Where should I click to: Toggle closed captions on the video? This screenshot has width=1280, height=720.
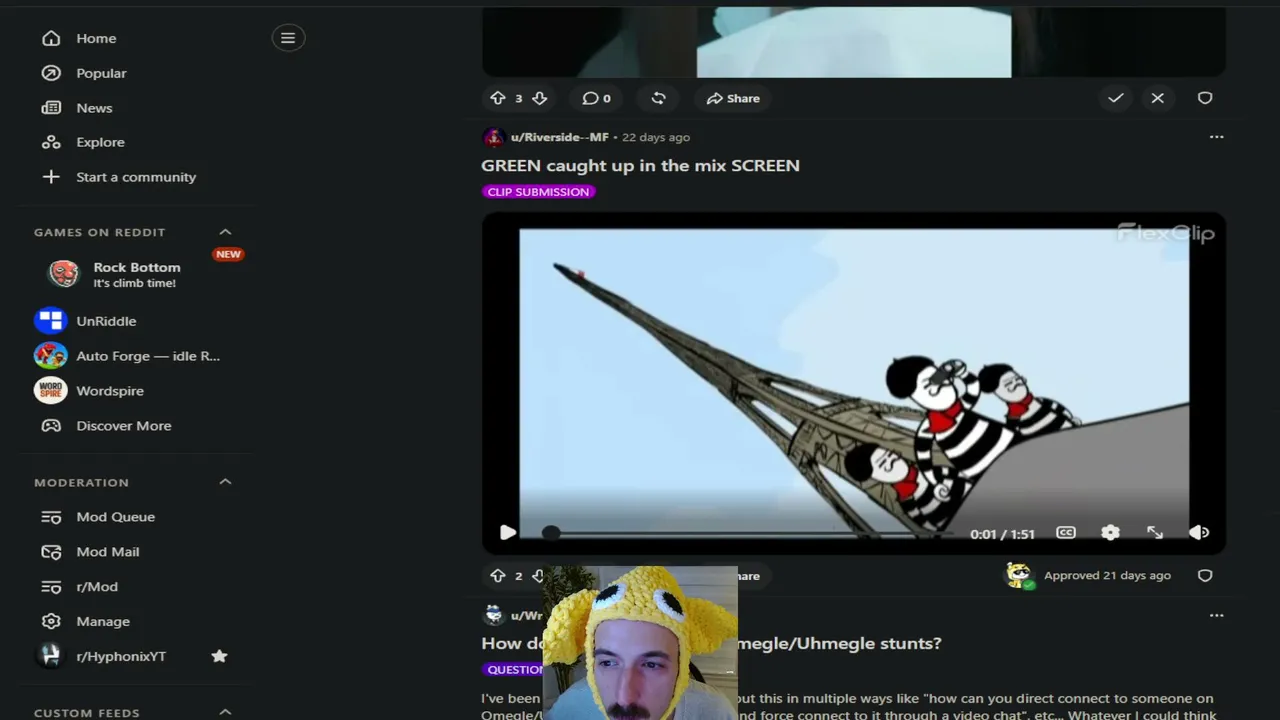(x=1066, y=533)
